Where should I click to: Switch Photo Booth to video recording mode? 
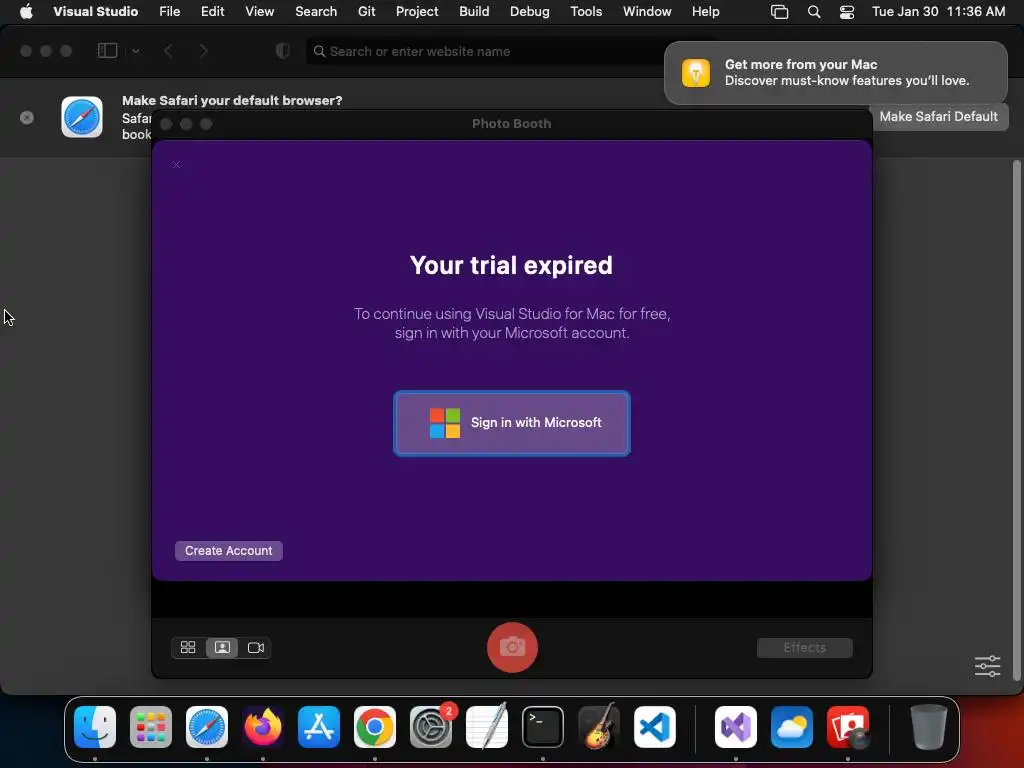pyautogui.click(x=255, y=647)
